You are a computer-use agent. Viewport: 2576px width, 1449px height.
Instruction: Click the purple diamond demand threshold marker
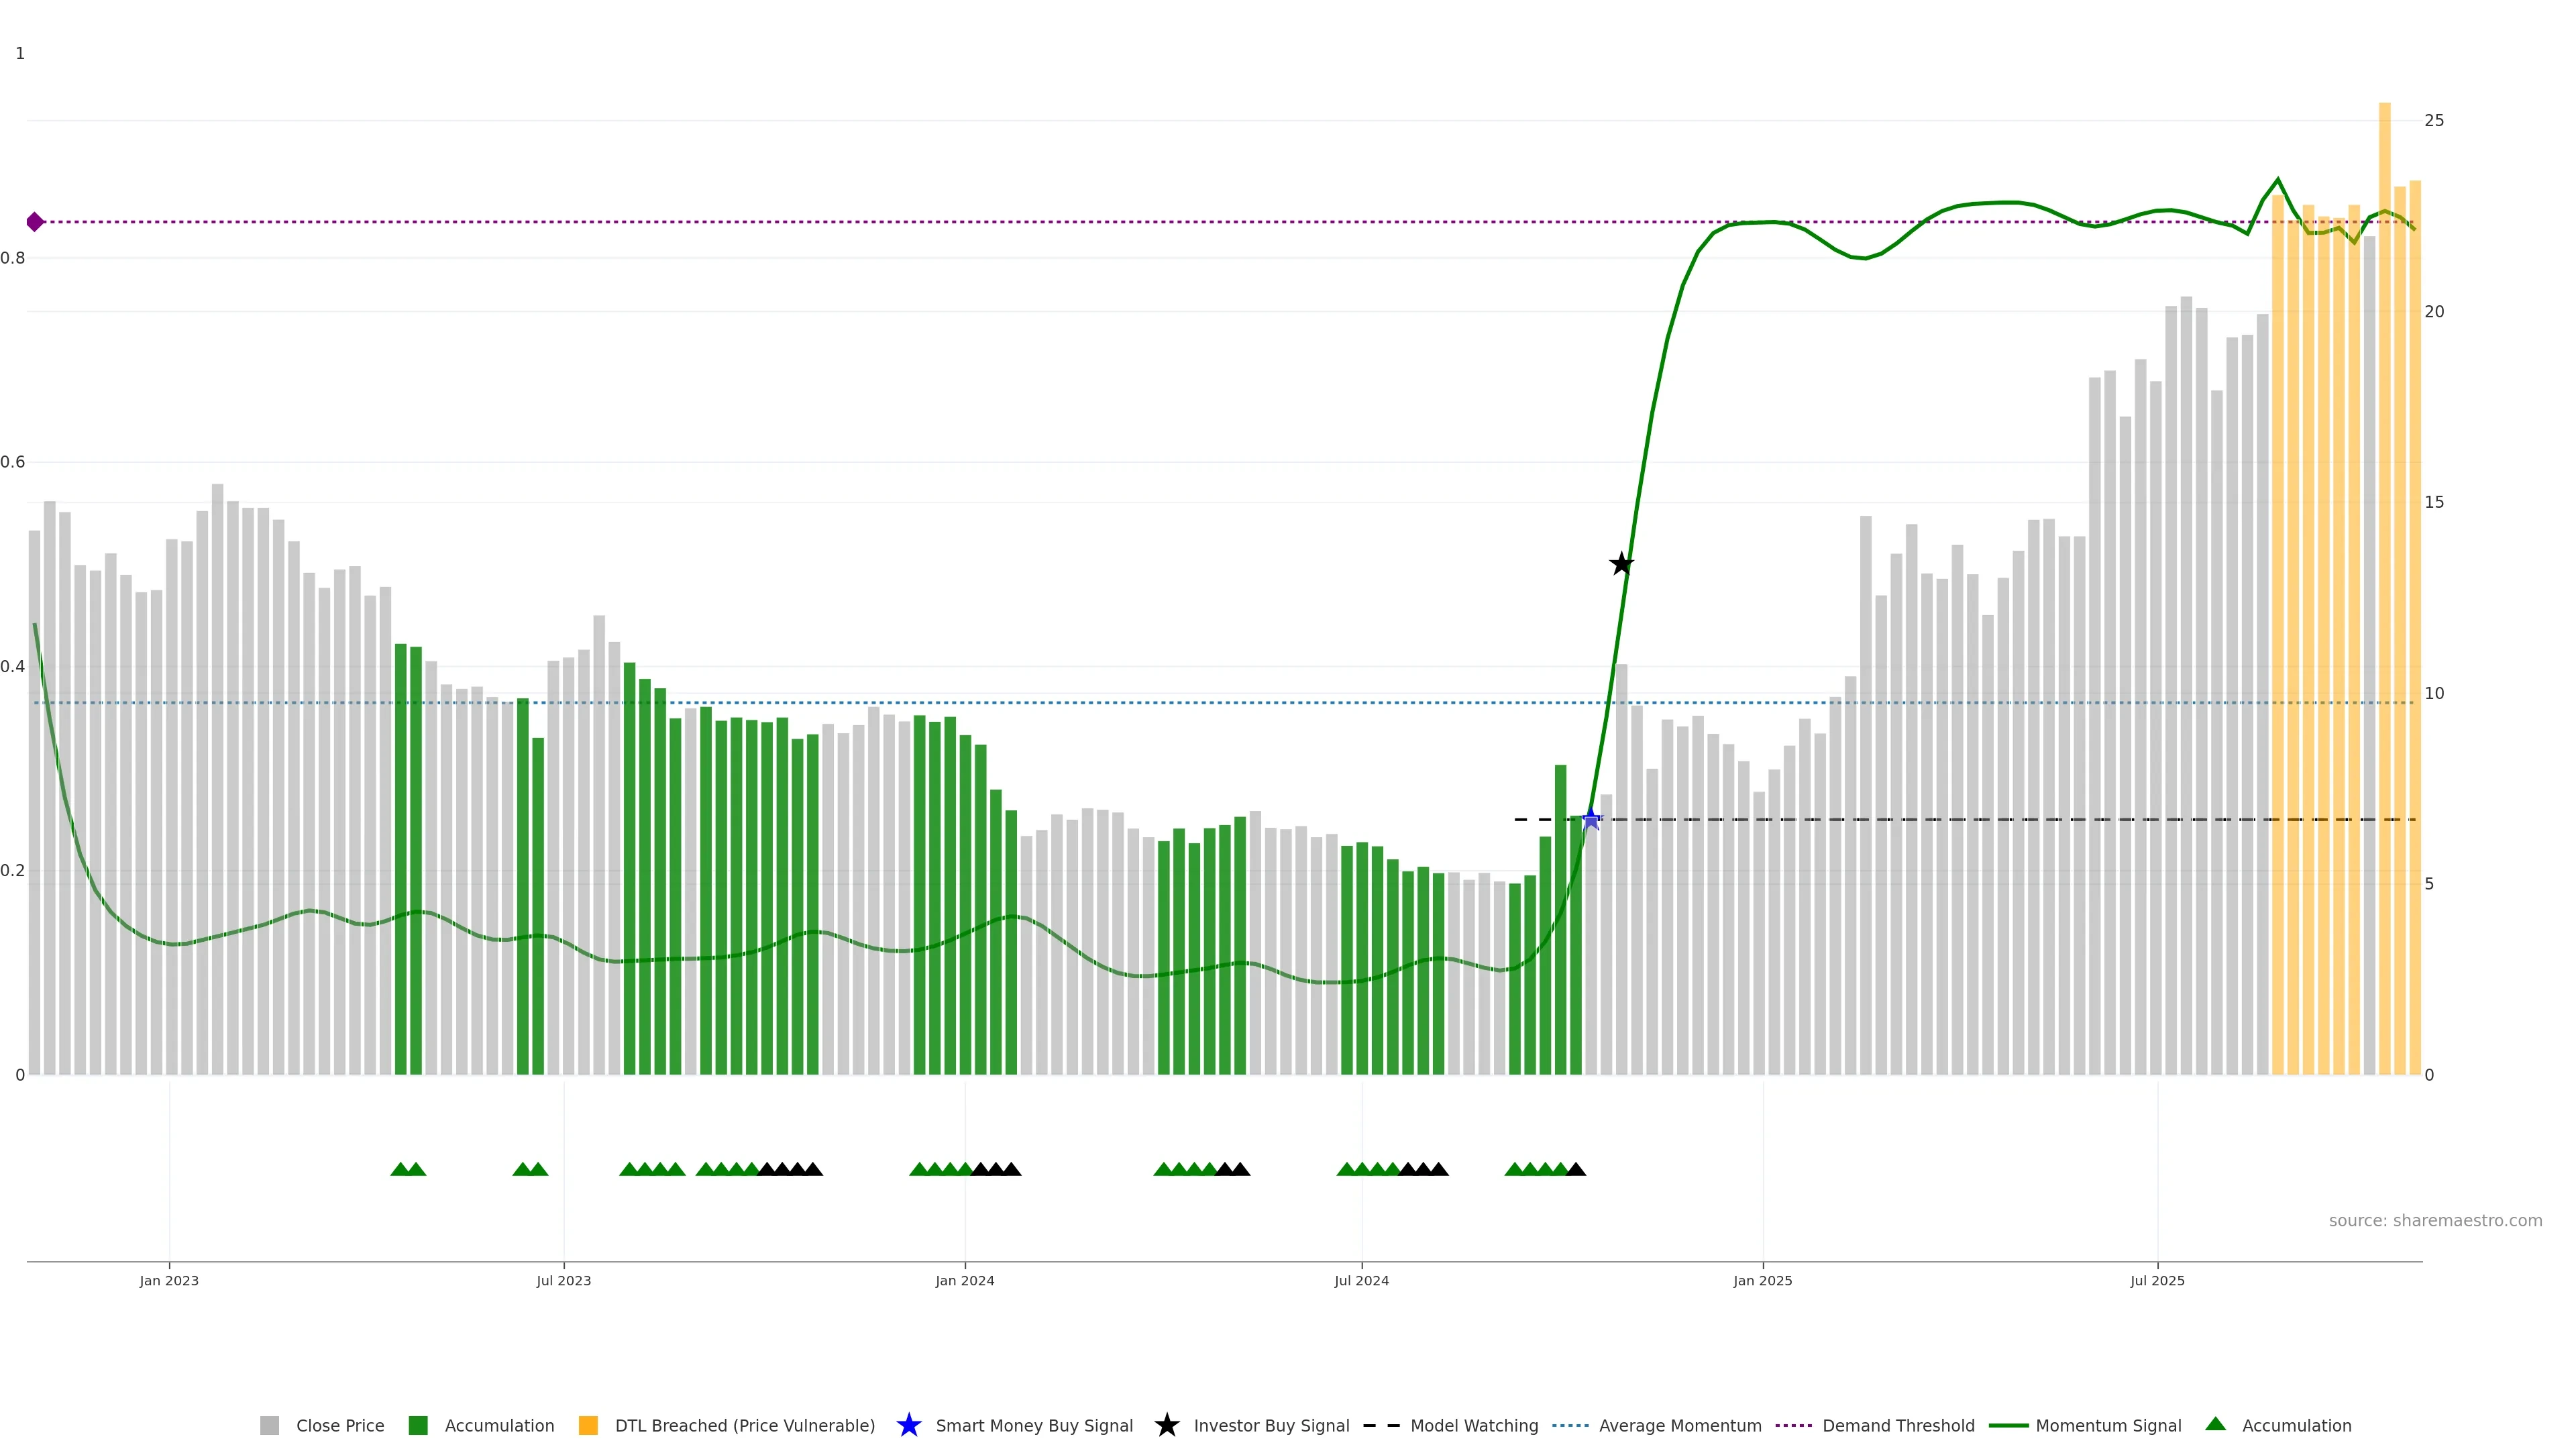click(x=35, y=222)
